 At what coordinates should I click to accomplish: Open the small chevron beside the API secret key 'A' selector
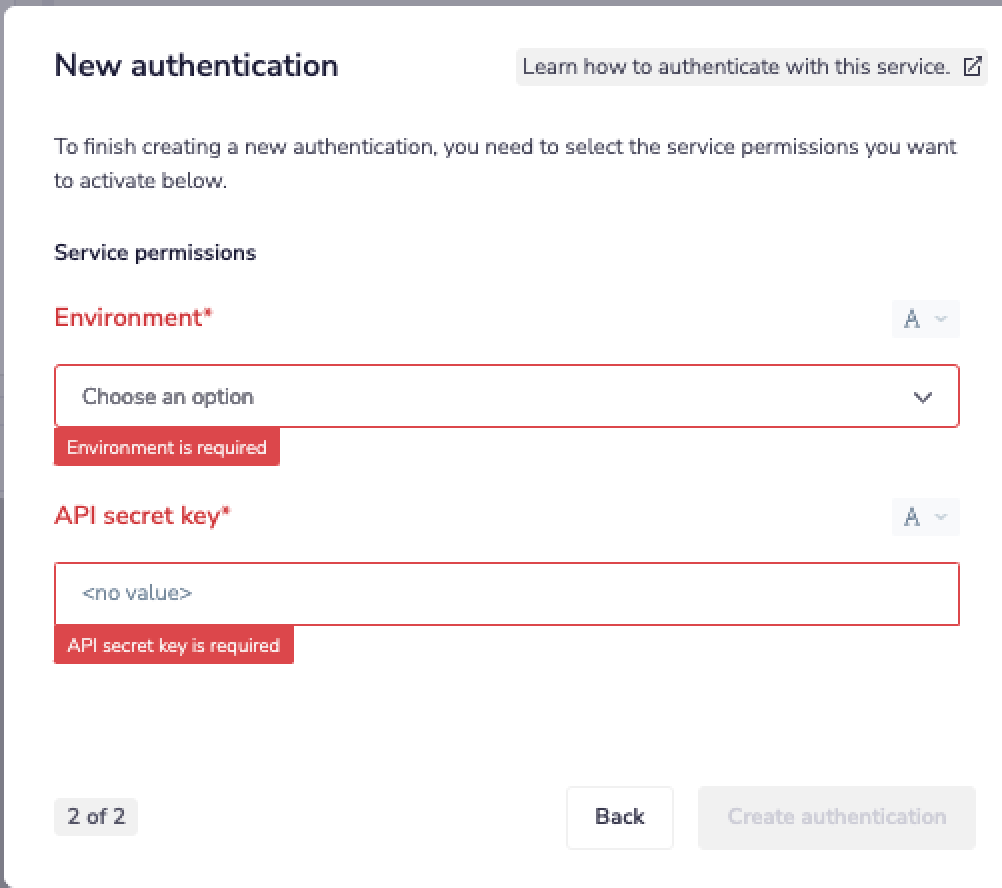[940, 517]
